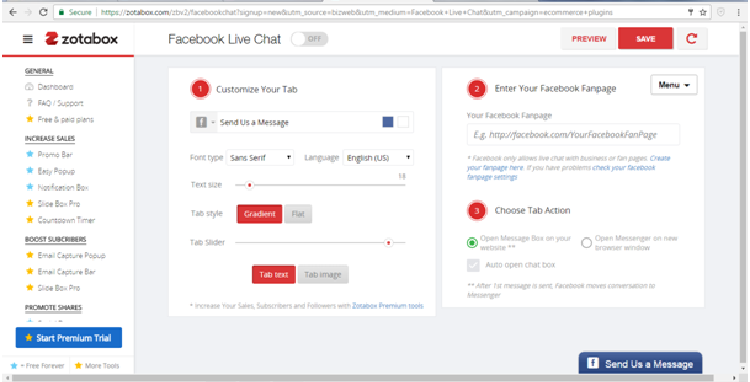Click the Dashboard home icon in the sidebar
The height and width of the screenshot is (382, 750).
pos(30,87)
